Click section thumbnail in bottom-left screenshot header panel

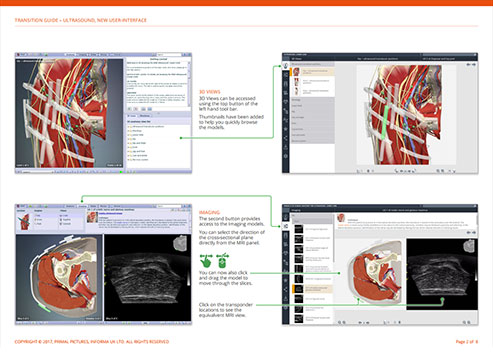tap(24, 221)
